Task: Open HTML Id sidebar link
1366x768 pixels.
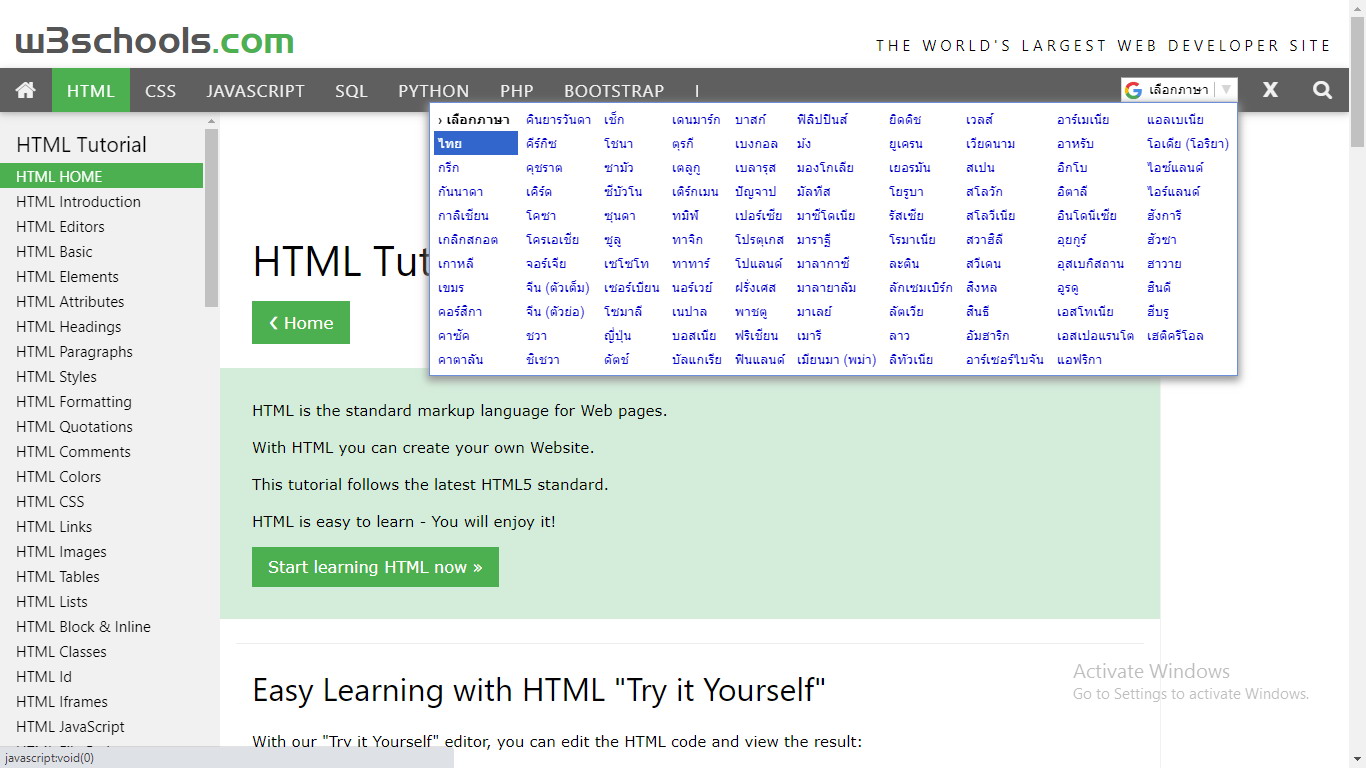Action: tap(44, 676)
